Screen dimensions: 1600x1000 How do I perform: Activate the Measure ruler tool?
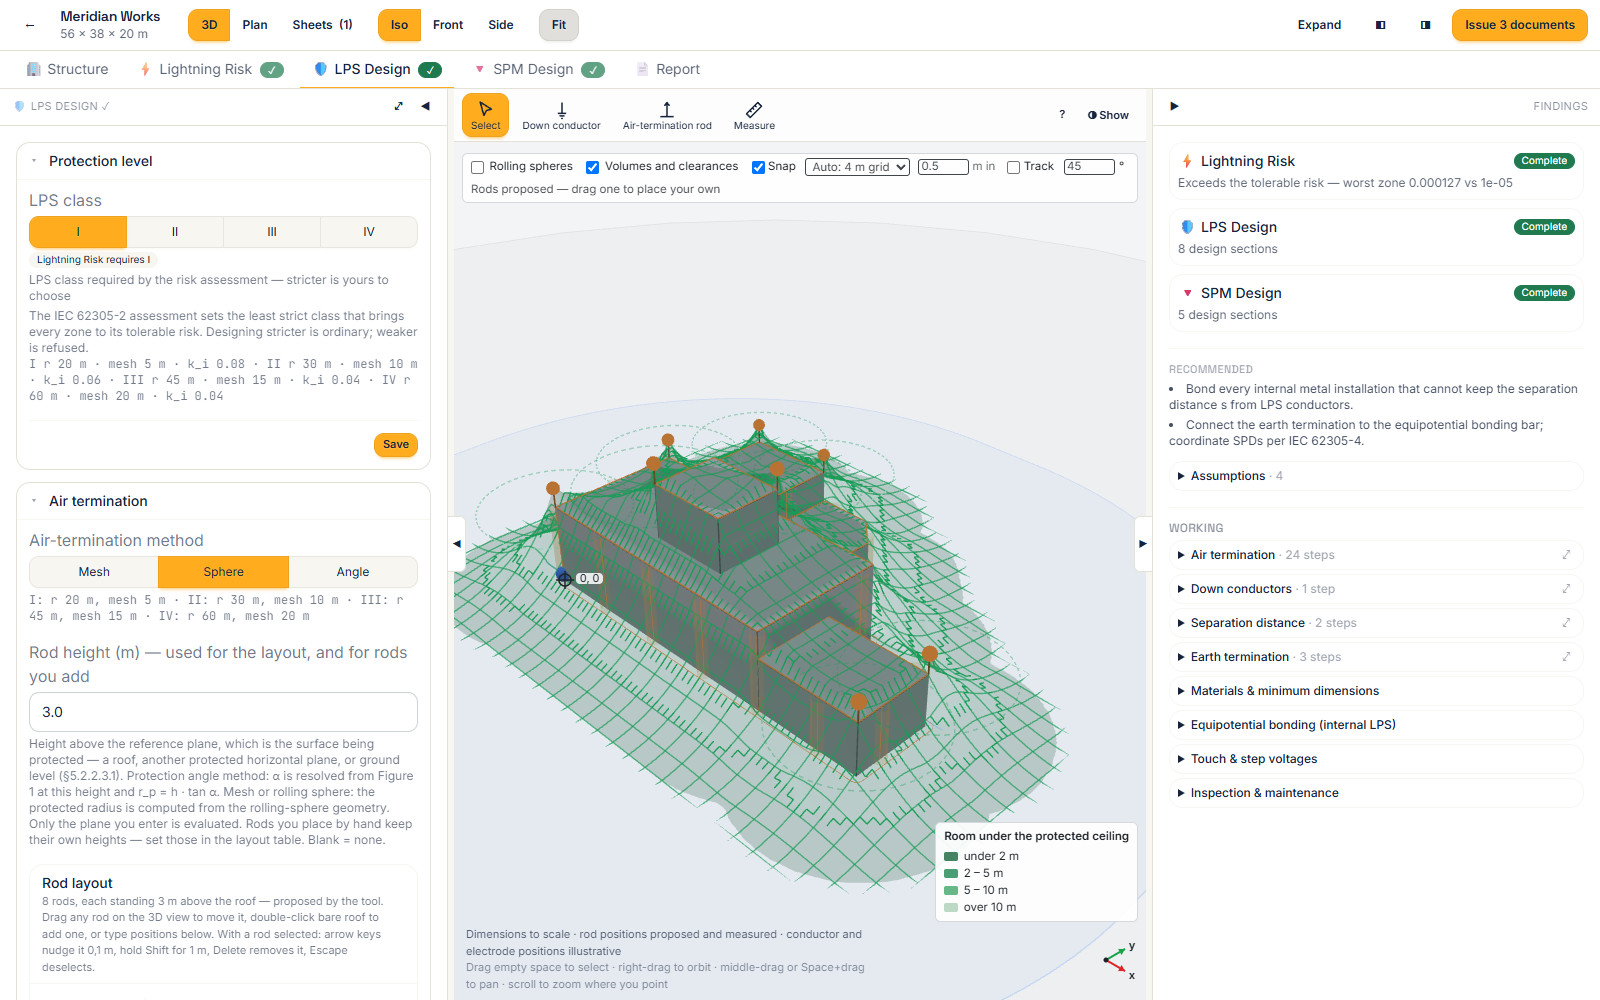754,114
